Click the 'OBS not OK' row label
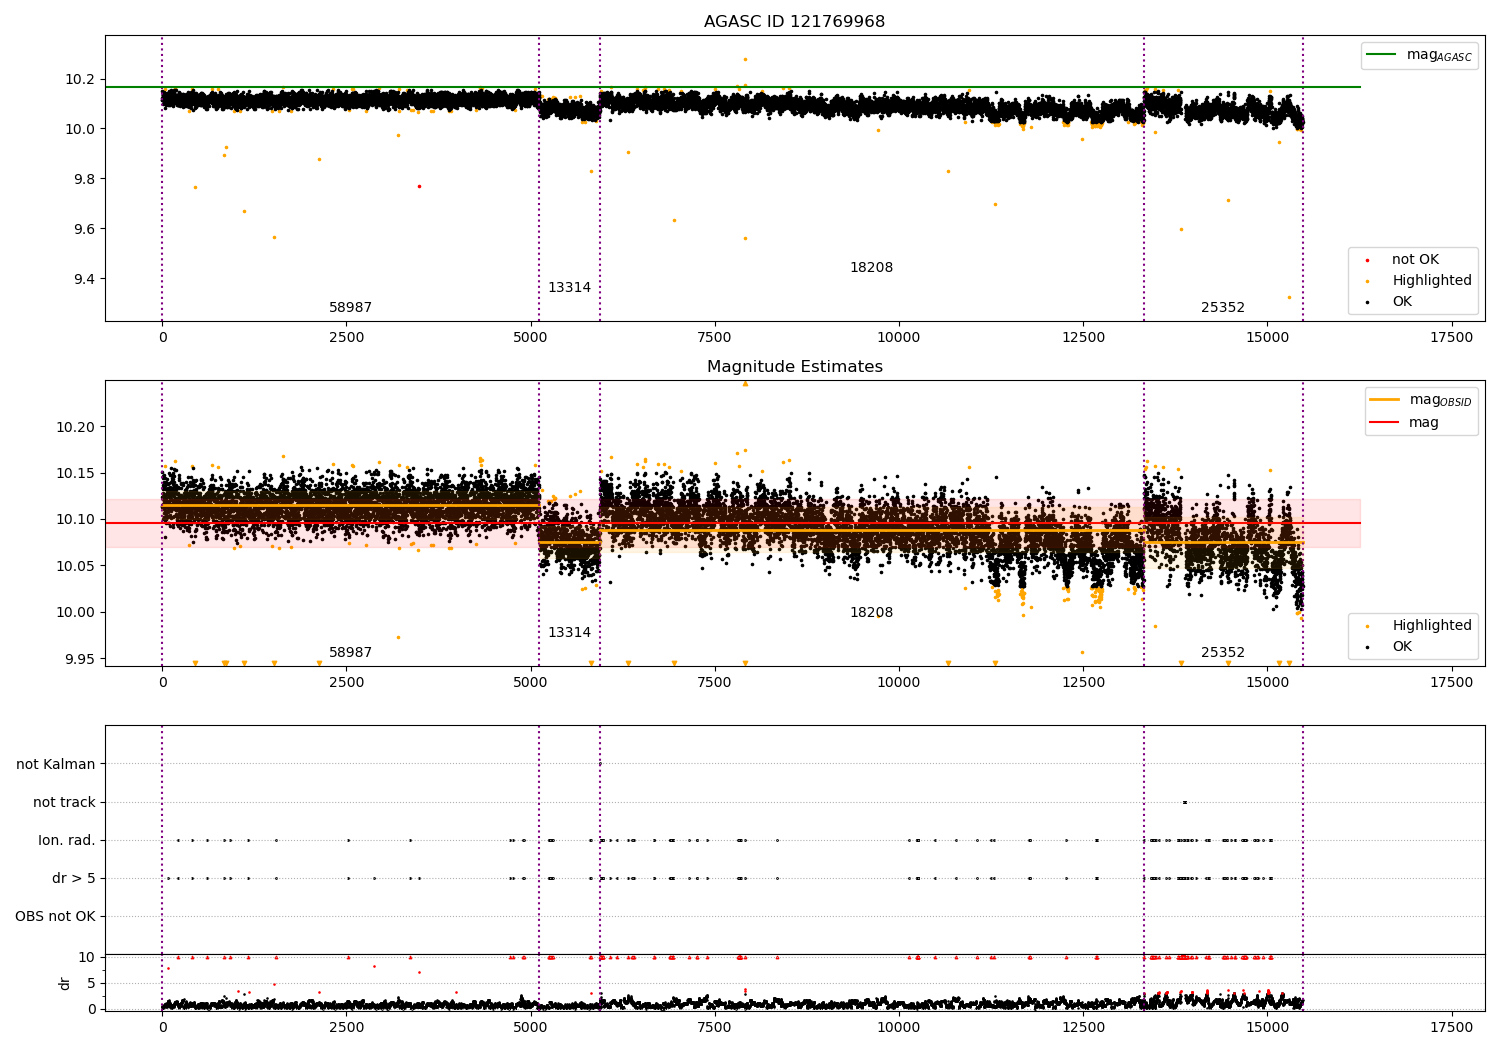Viewport: 1500px width, 1050px height. pos(56,917)
